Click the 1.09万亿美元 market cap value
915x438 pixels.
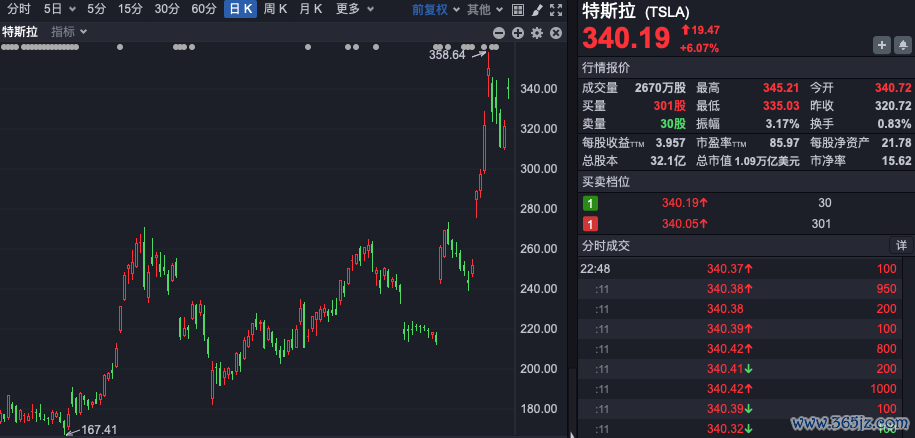click(x=767, y=161)
